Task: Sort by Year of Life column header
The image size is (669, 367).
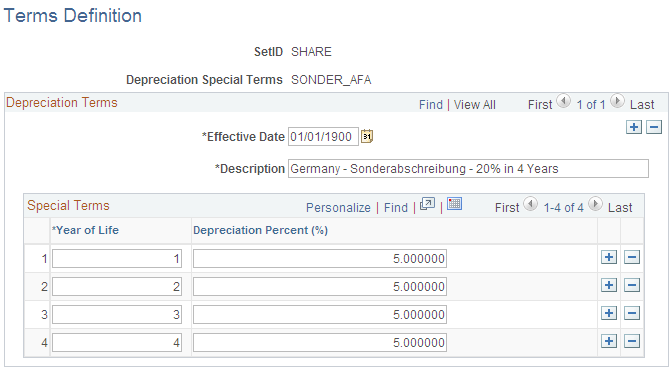Action: [x=85, y=230]
